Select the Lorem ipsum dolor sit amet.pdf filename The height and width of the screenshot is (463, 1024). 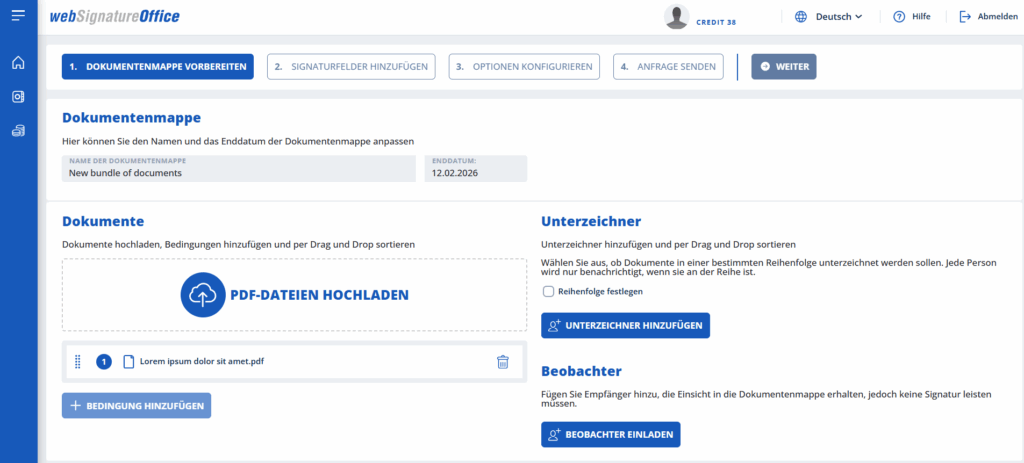[202, 362]
